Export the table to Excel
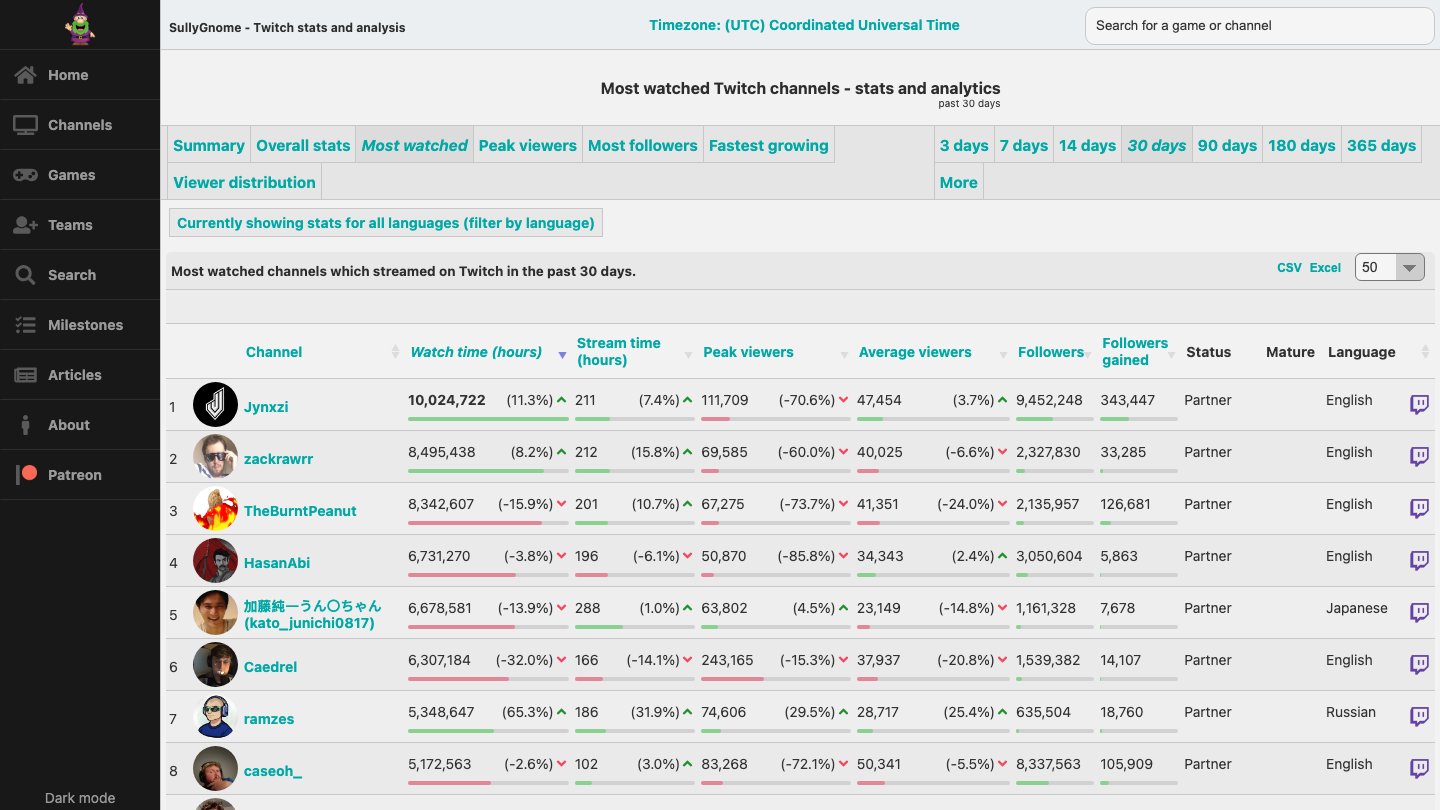Image resolution: width=1440 pixels, height=810 pixels. pyautogui.click(x=1326, y=267)
